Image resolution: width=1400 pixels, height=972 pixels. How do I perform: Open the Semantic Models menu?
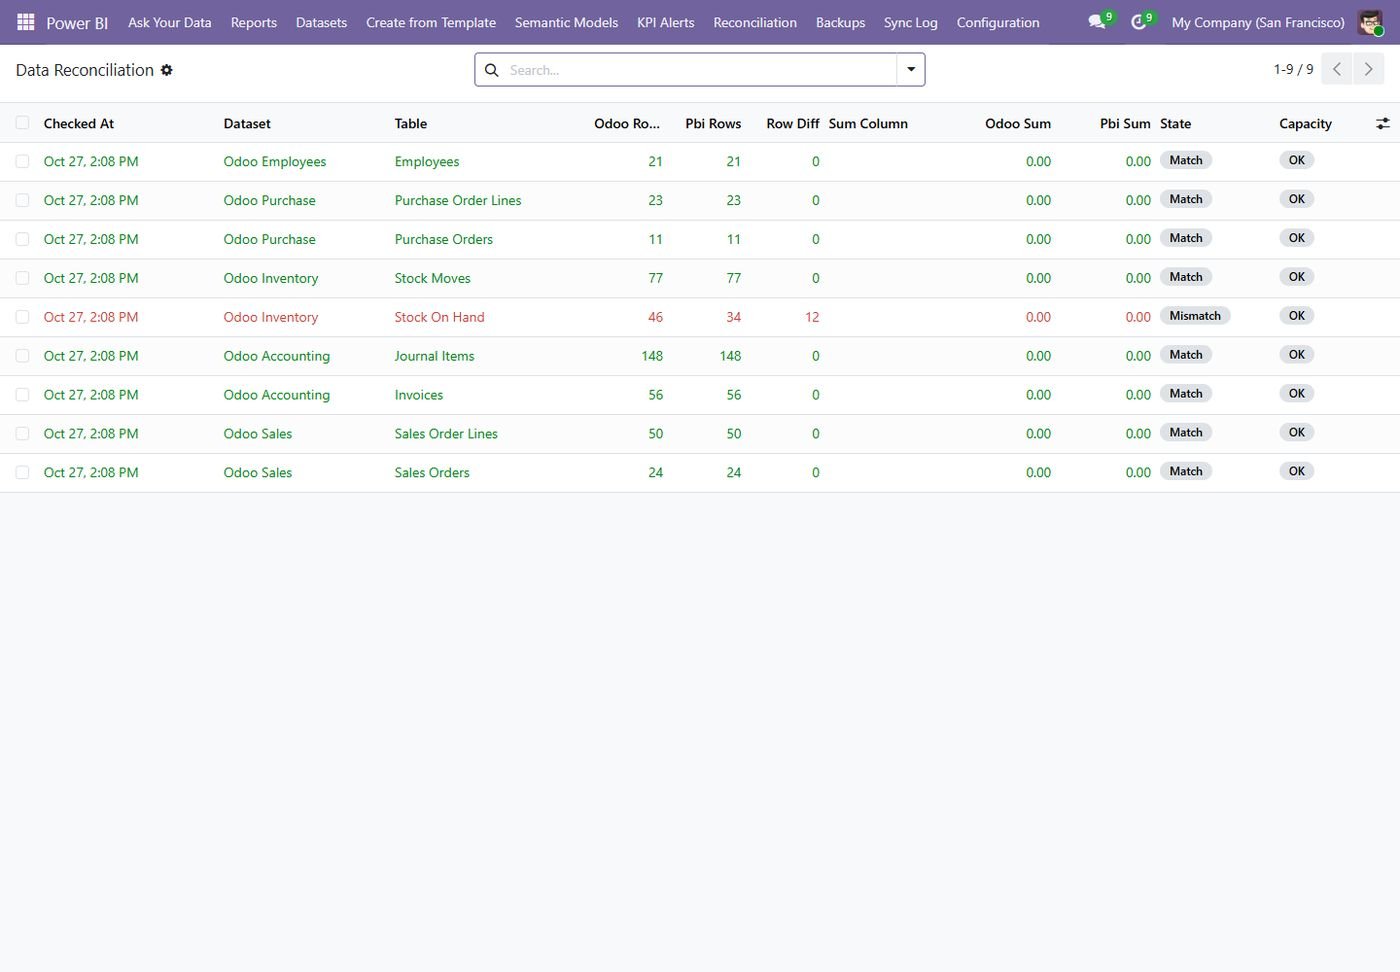pos(566,22)
